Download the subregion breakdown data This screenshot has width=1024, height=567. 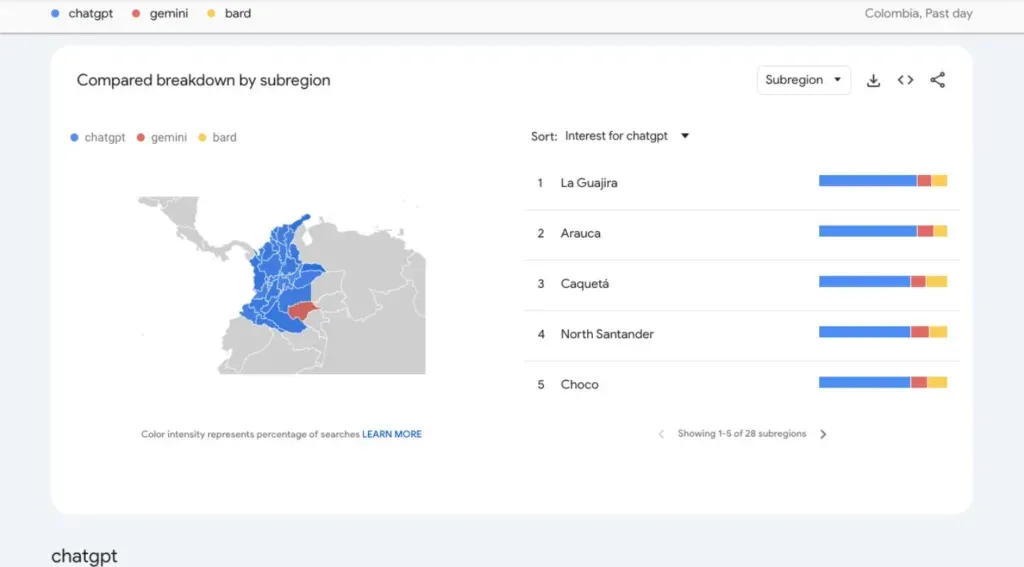tap(873, 80)
